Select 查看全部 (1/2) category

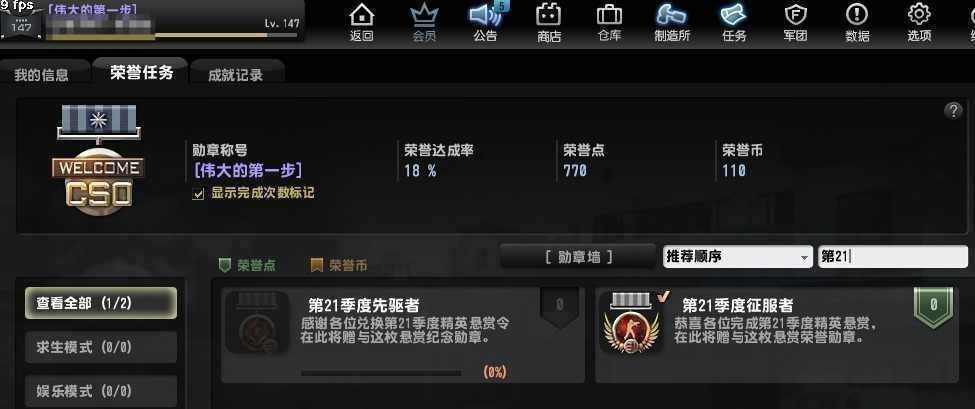point(101,303)
